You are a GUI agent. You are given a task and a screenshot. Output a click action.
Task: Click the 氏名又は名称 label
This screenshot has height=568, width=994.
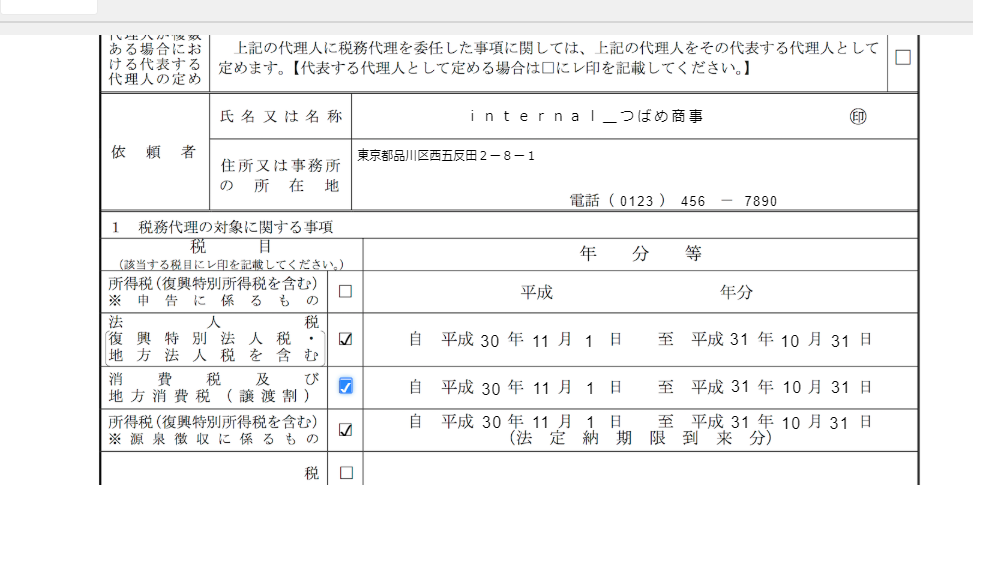click(281, 117)
